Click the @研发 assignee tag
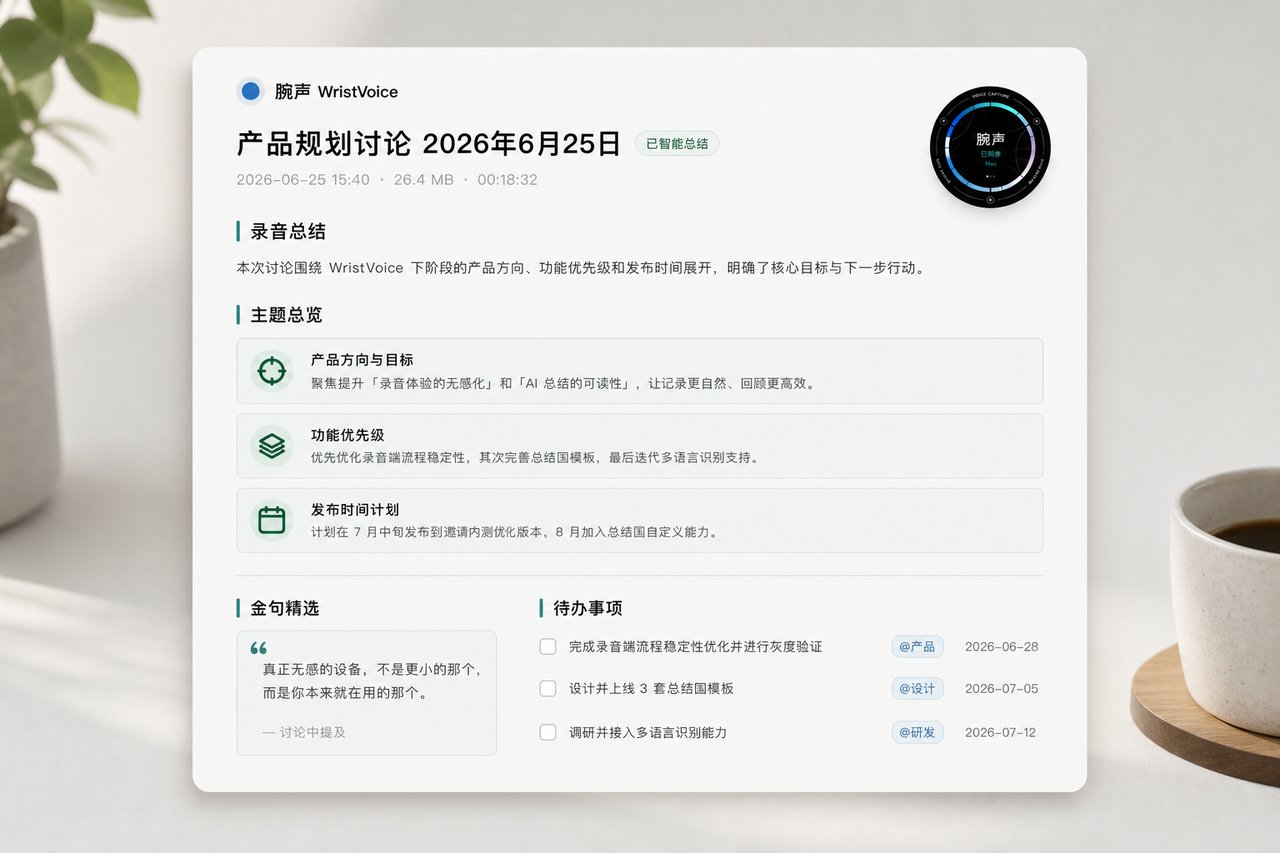 (x=917, y=732)
